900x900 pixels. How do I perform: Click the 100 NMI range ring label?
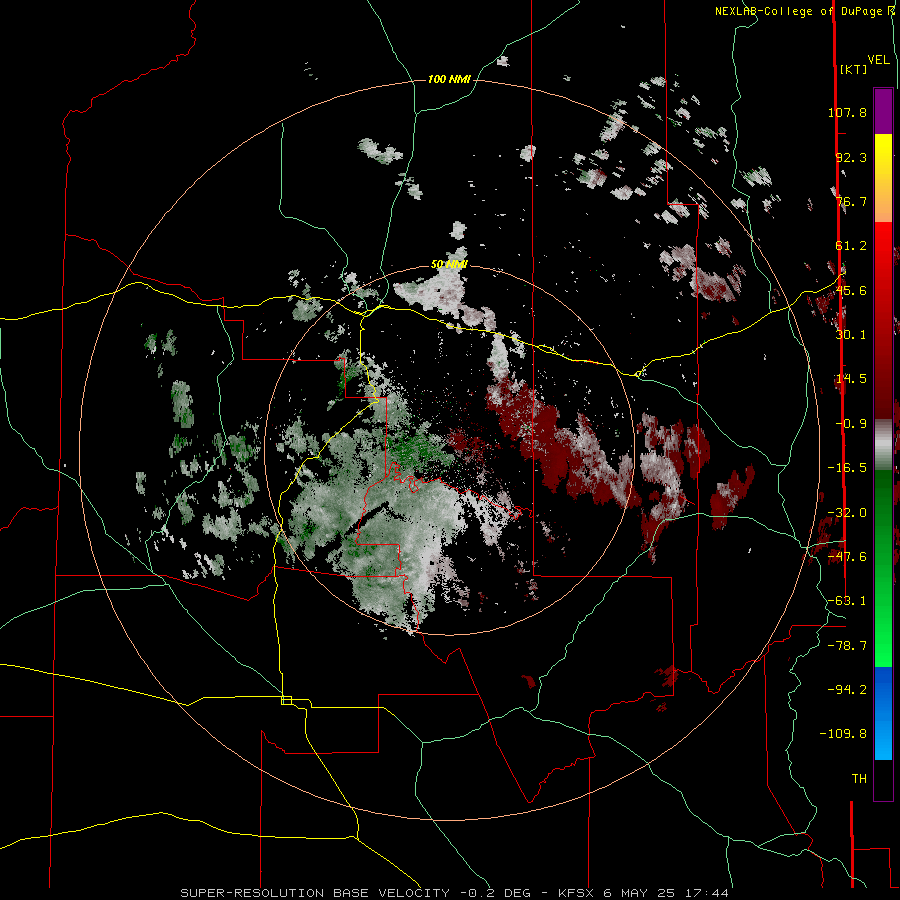[x=449, y=79]
